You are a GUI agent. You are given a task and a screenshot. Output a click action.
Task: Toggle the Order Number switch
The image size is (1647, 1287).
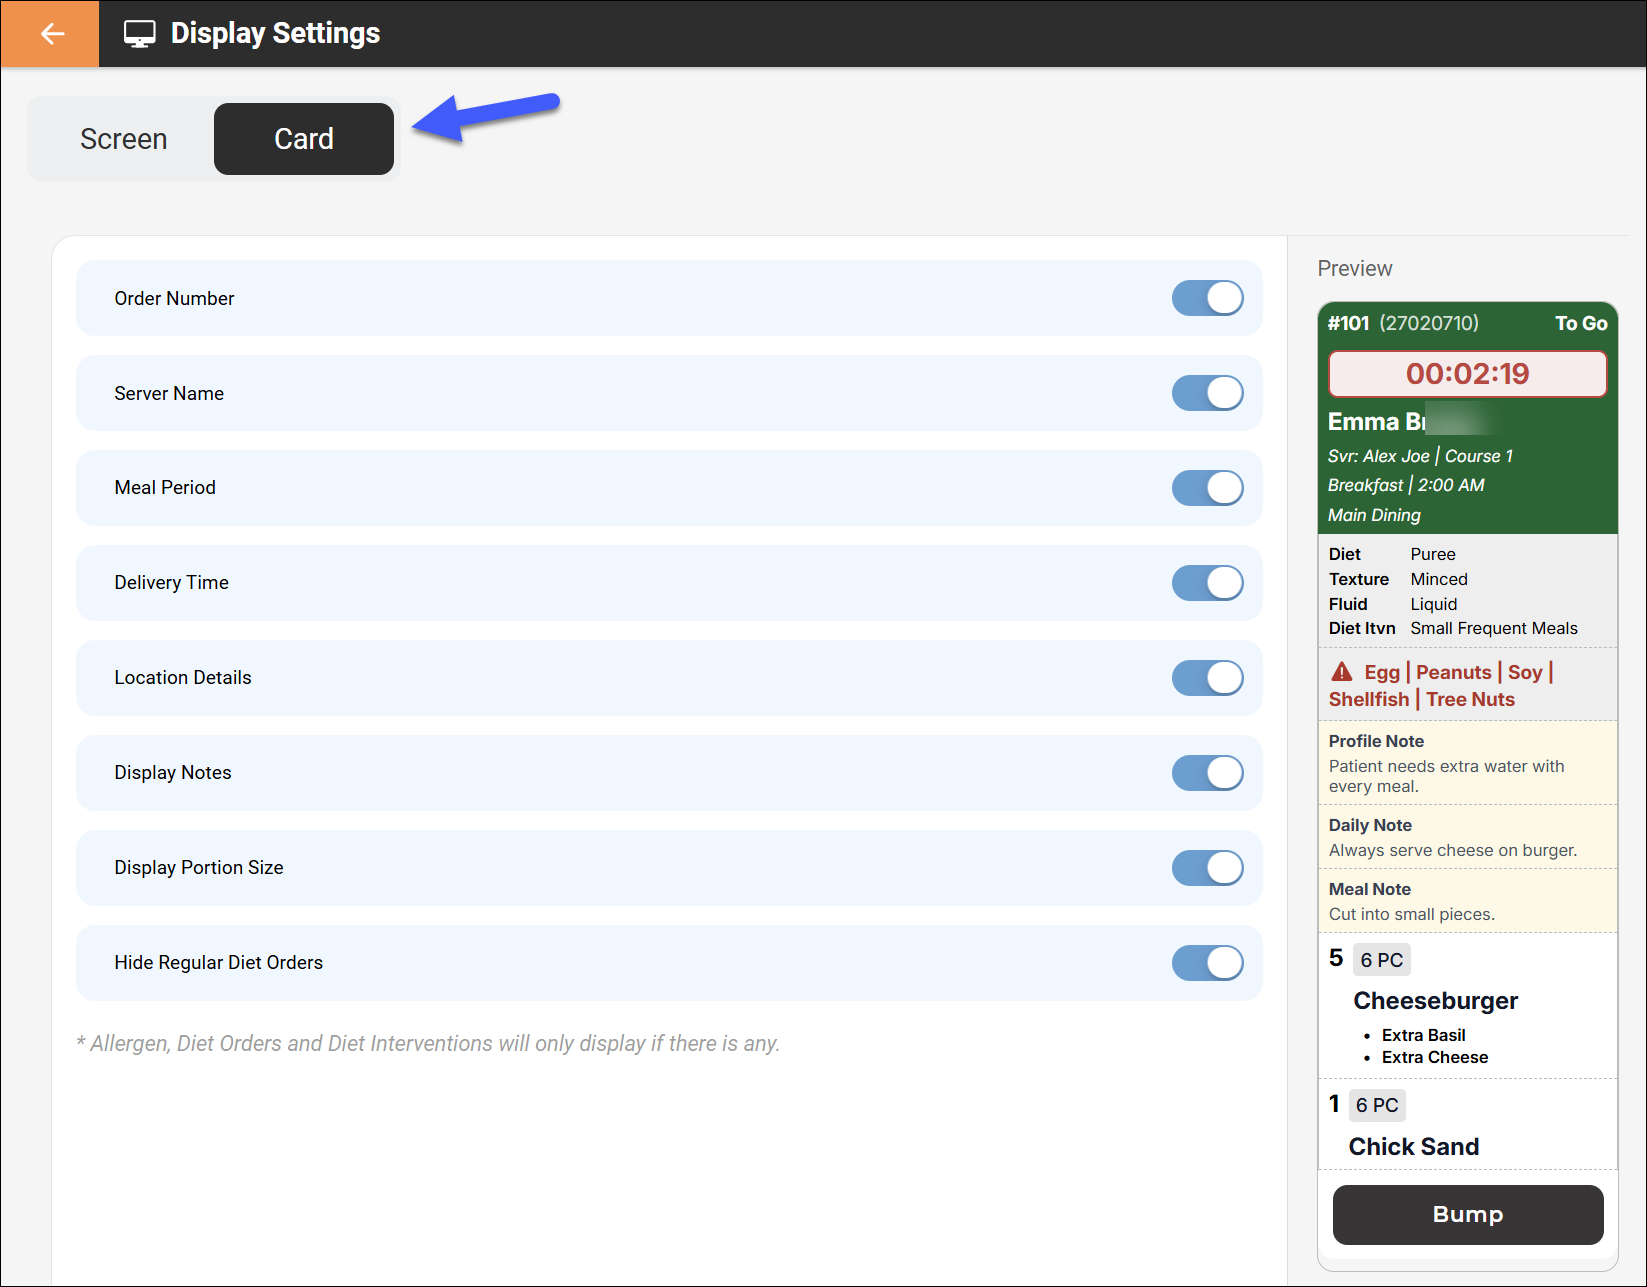point(1207,298)
